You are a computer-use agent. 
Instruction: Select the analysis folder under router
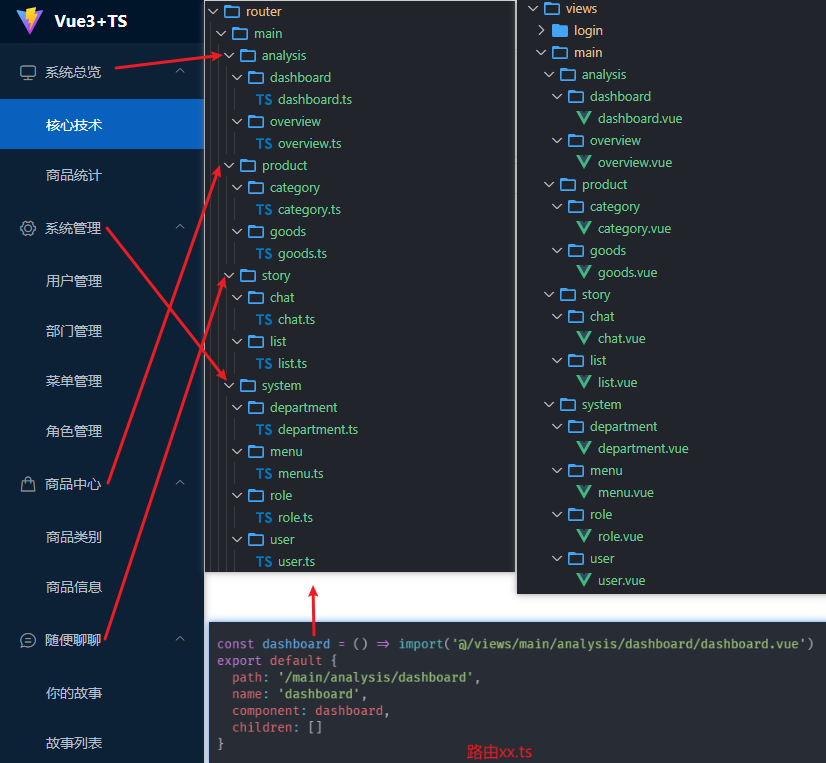point(284,55)
